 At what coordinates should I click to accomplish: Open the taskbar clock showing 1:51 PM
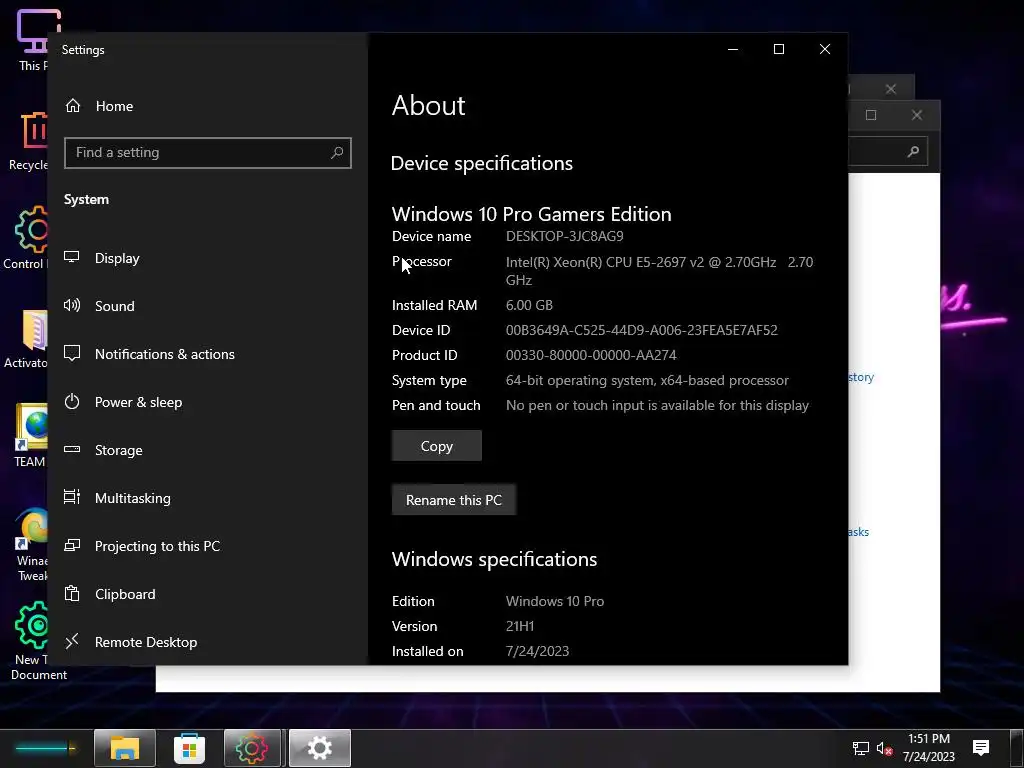click(x=929, y=748)
